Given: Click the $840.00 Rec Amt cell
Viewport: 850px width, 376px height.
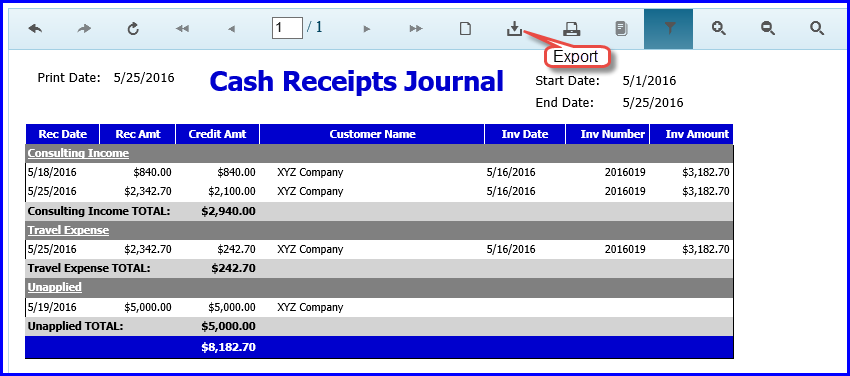Looking at the screenshot, I should [x=152, y=172].
